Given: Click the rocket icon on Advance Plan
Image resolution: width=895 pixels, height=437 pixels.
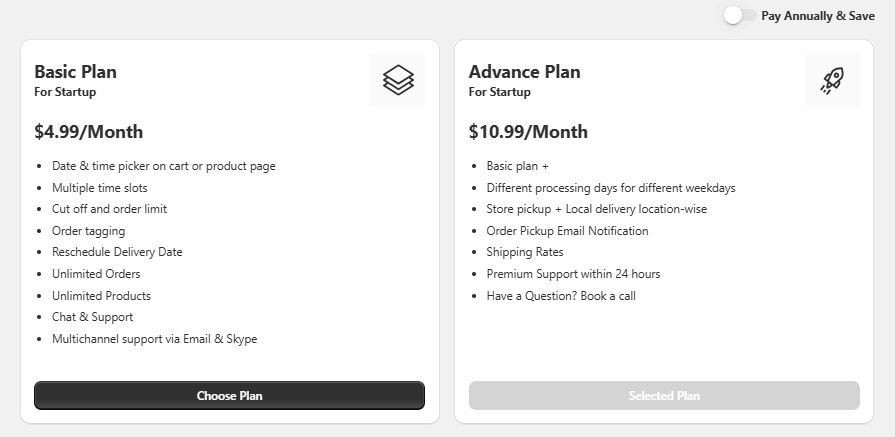Looking at the screenshot, I should click(832, 80).
